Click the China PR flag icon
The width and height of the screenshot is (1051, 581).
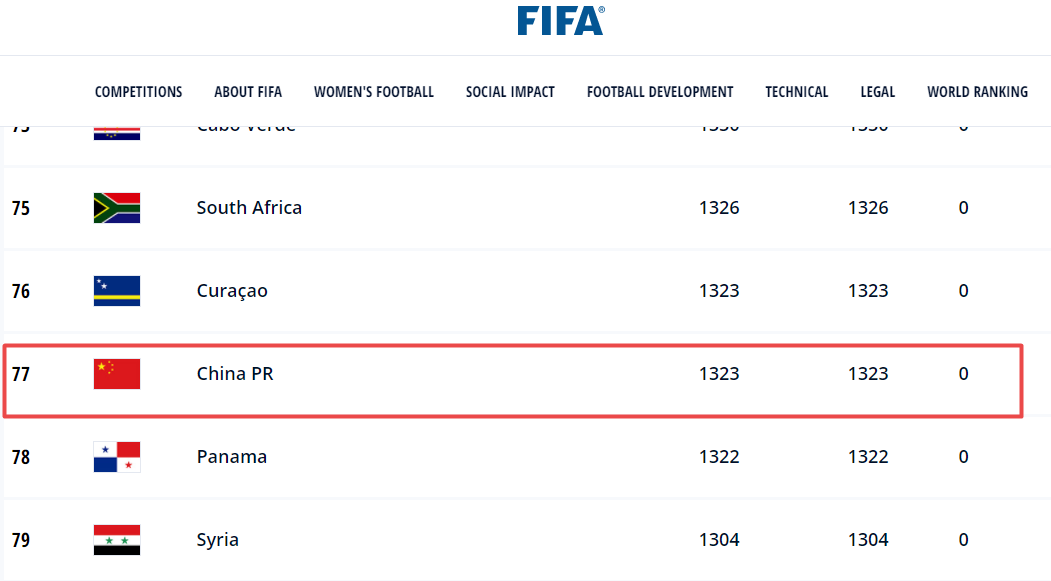pyautogui.click(x=117, y=374)
